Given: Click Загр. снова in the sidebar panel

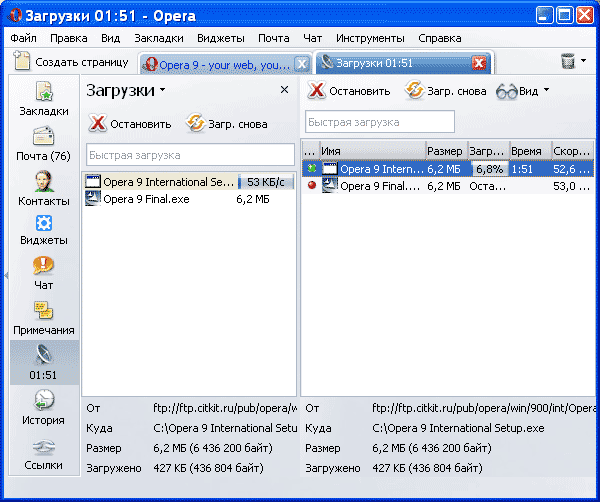Looking at the screenshot, I should click(x=227, y=124).
